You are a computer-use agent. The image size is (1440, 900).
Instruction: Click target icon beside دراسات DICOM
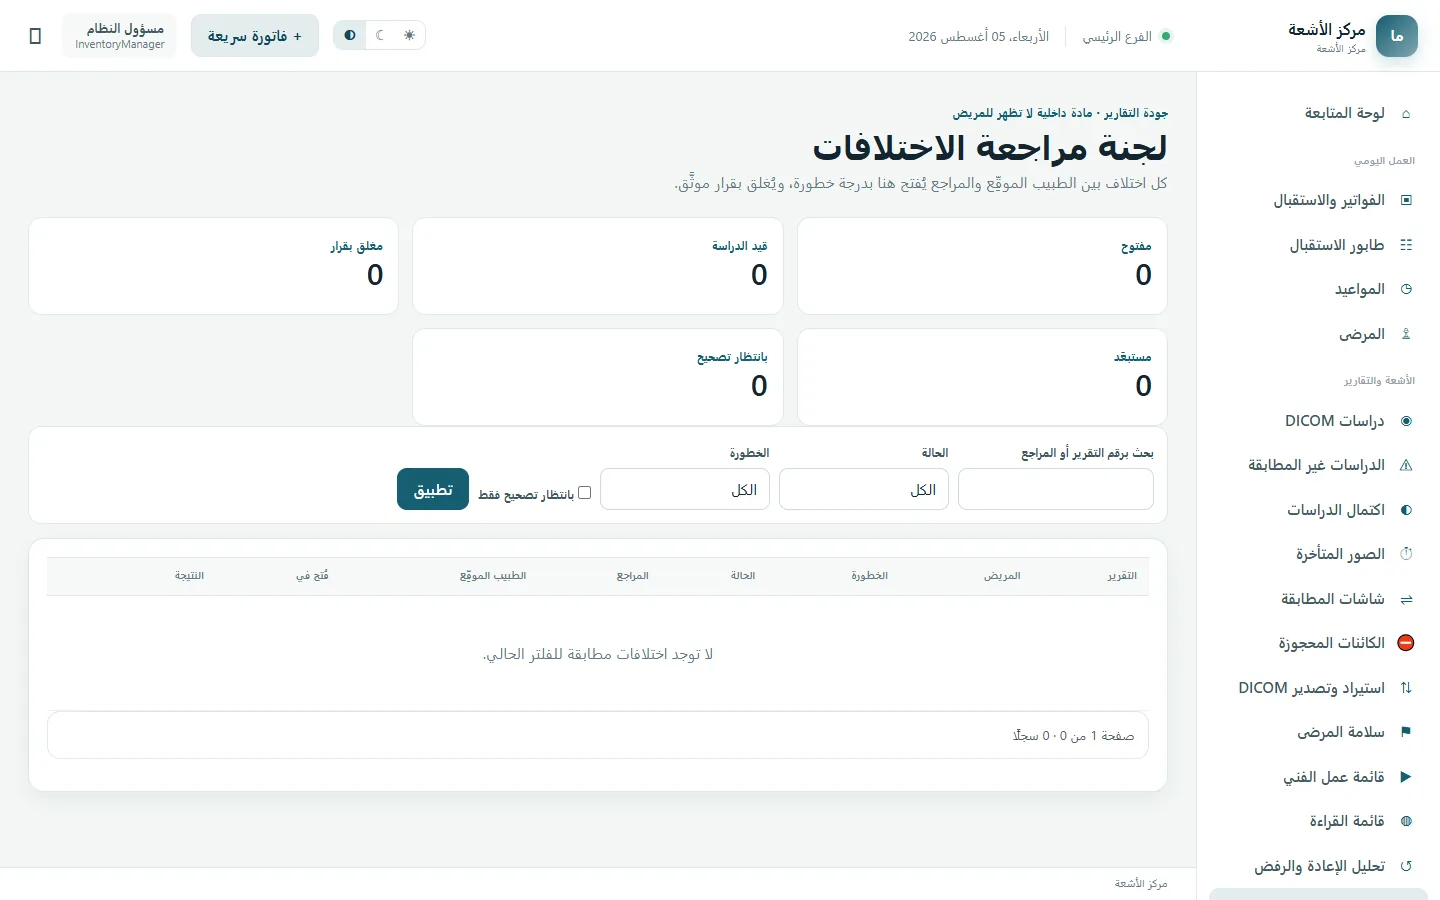click(x=1406, y=421)
